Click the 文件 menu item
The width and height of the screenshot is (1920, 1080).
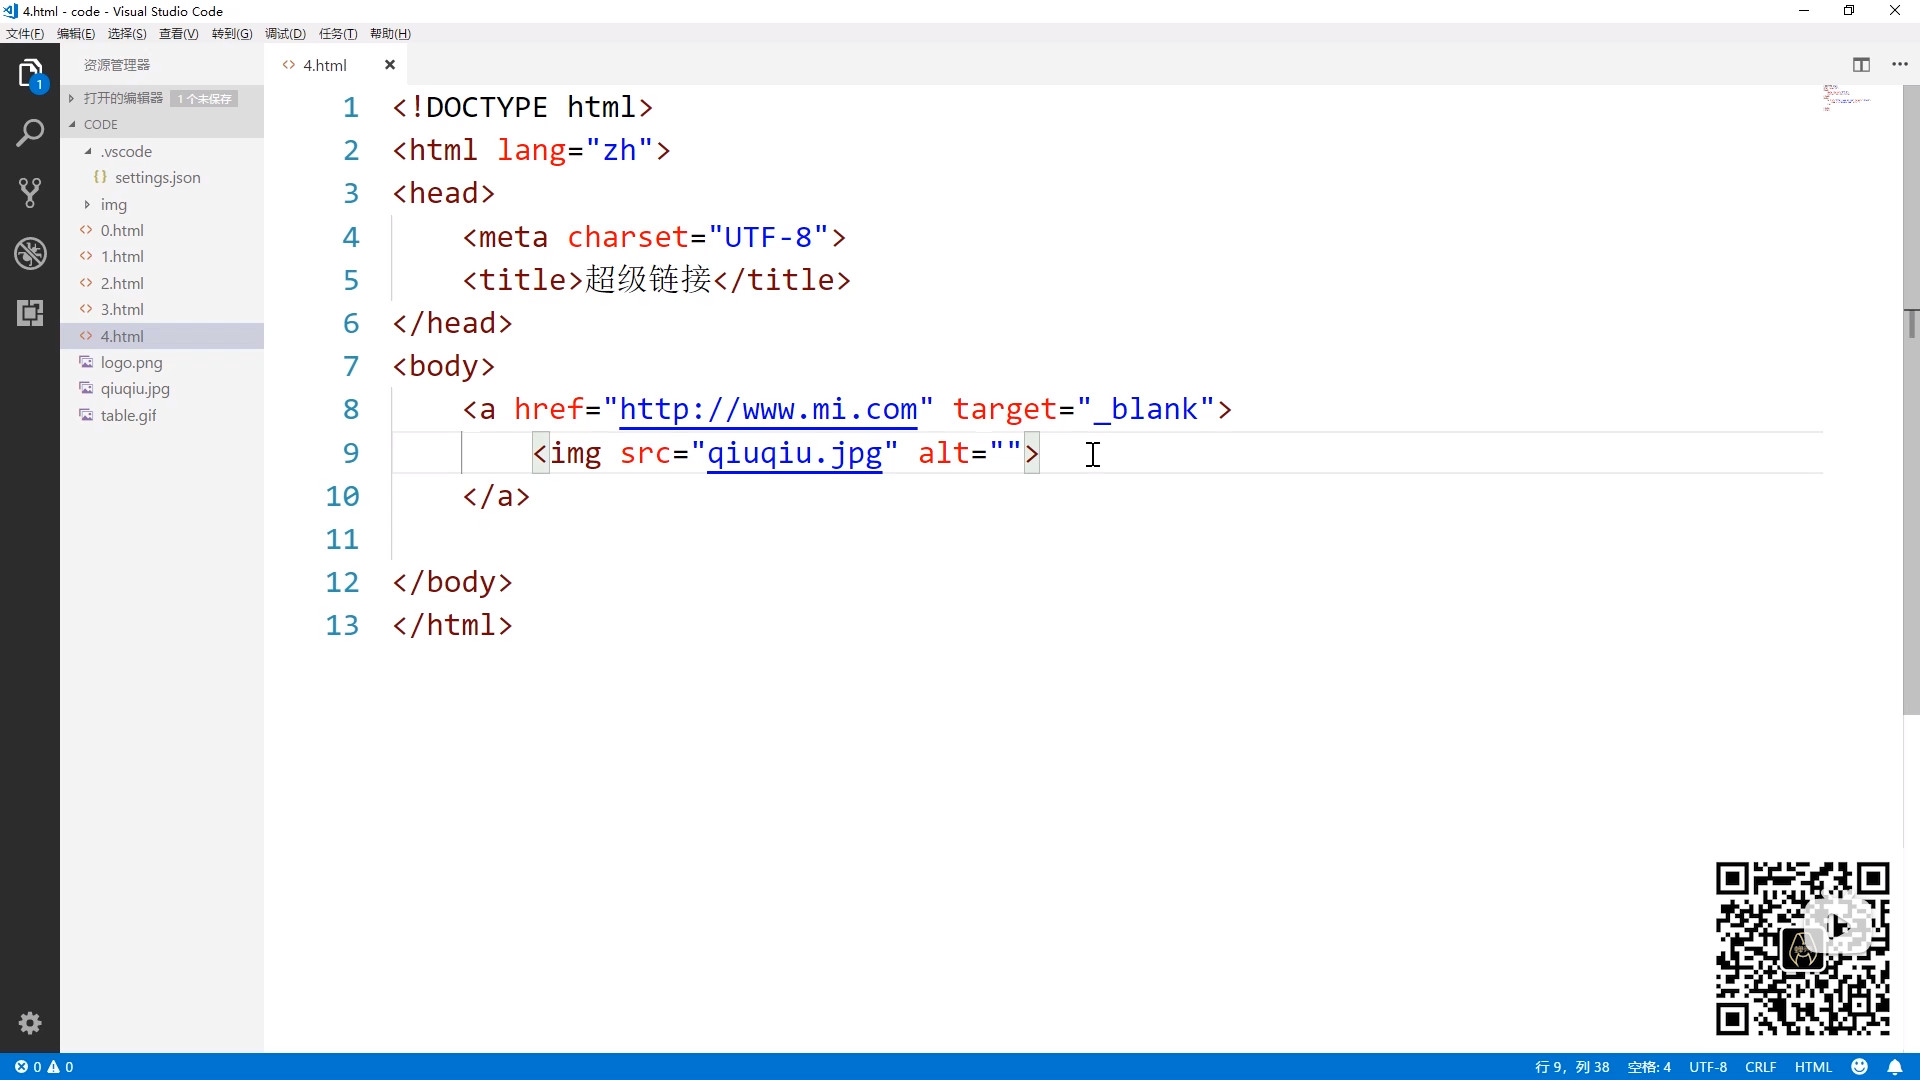(x=24, y=33)
